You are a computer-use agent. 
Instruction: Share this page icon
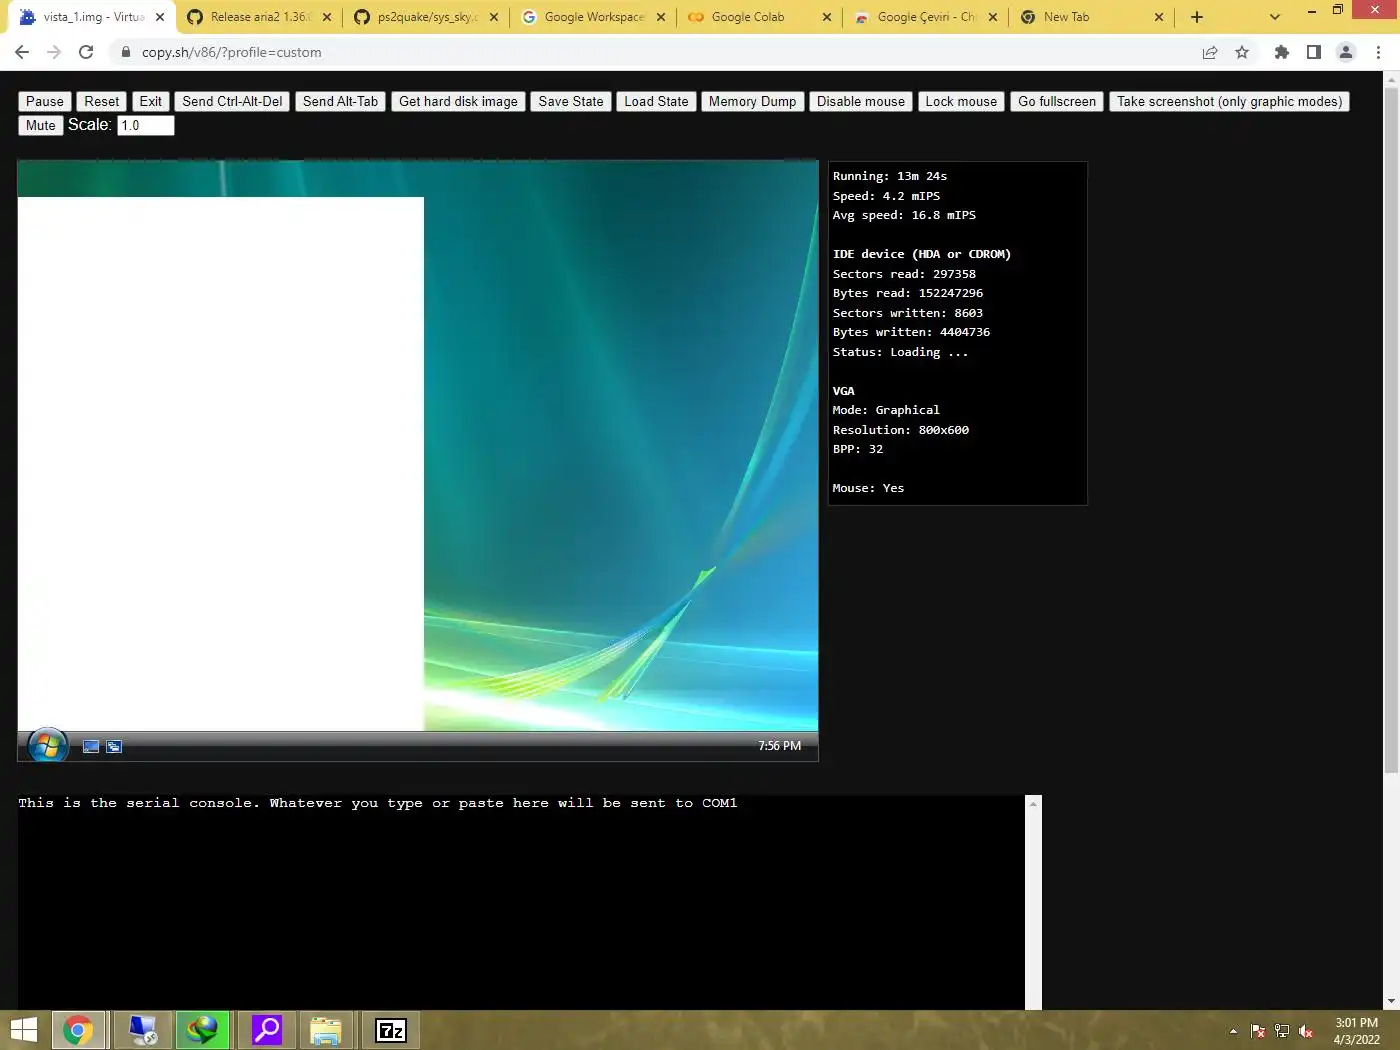[1210, 52]
